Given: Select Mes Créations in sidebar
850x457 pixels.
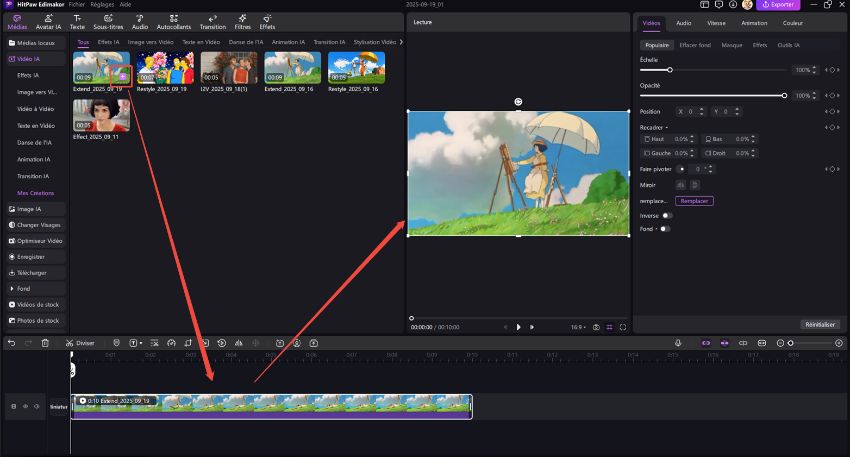Looking at the screenshot, I should (35, 193).
